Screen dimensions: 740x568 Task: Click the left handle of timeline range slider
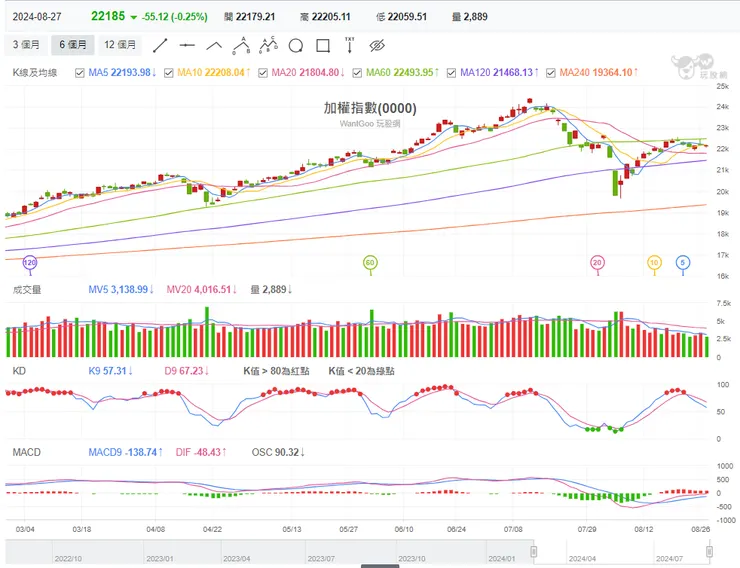[x=534, y=552]
